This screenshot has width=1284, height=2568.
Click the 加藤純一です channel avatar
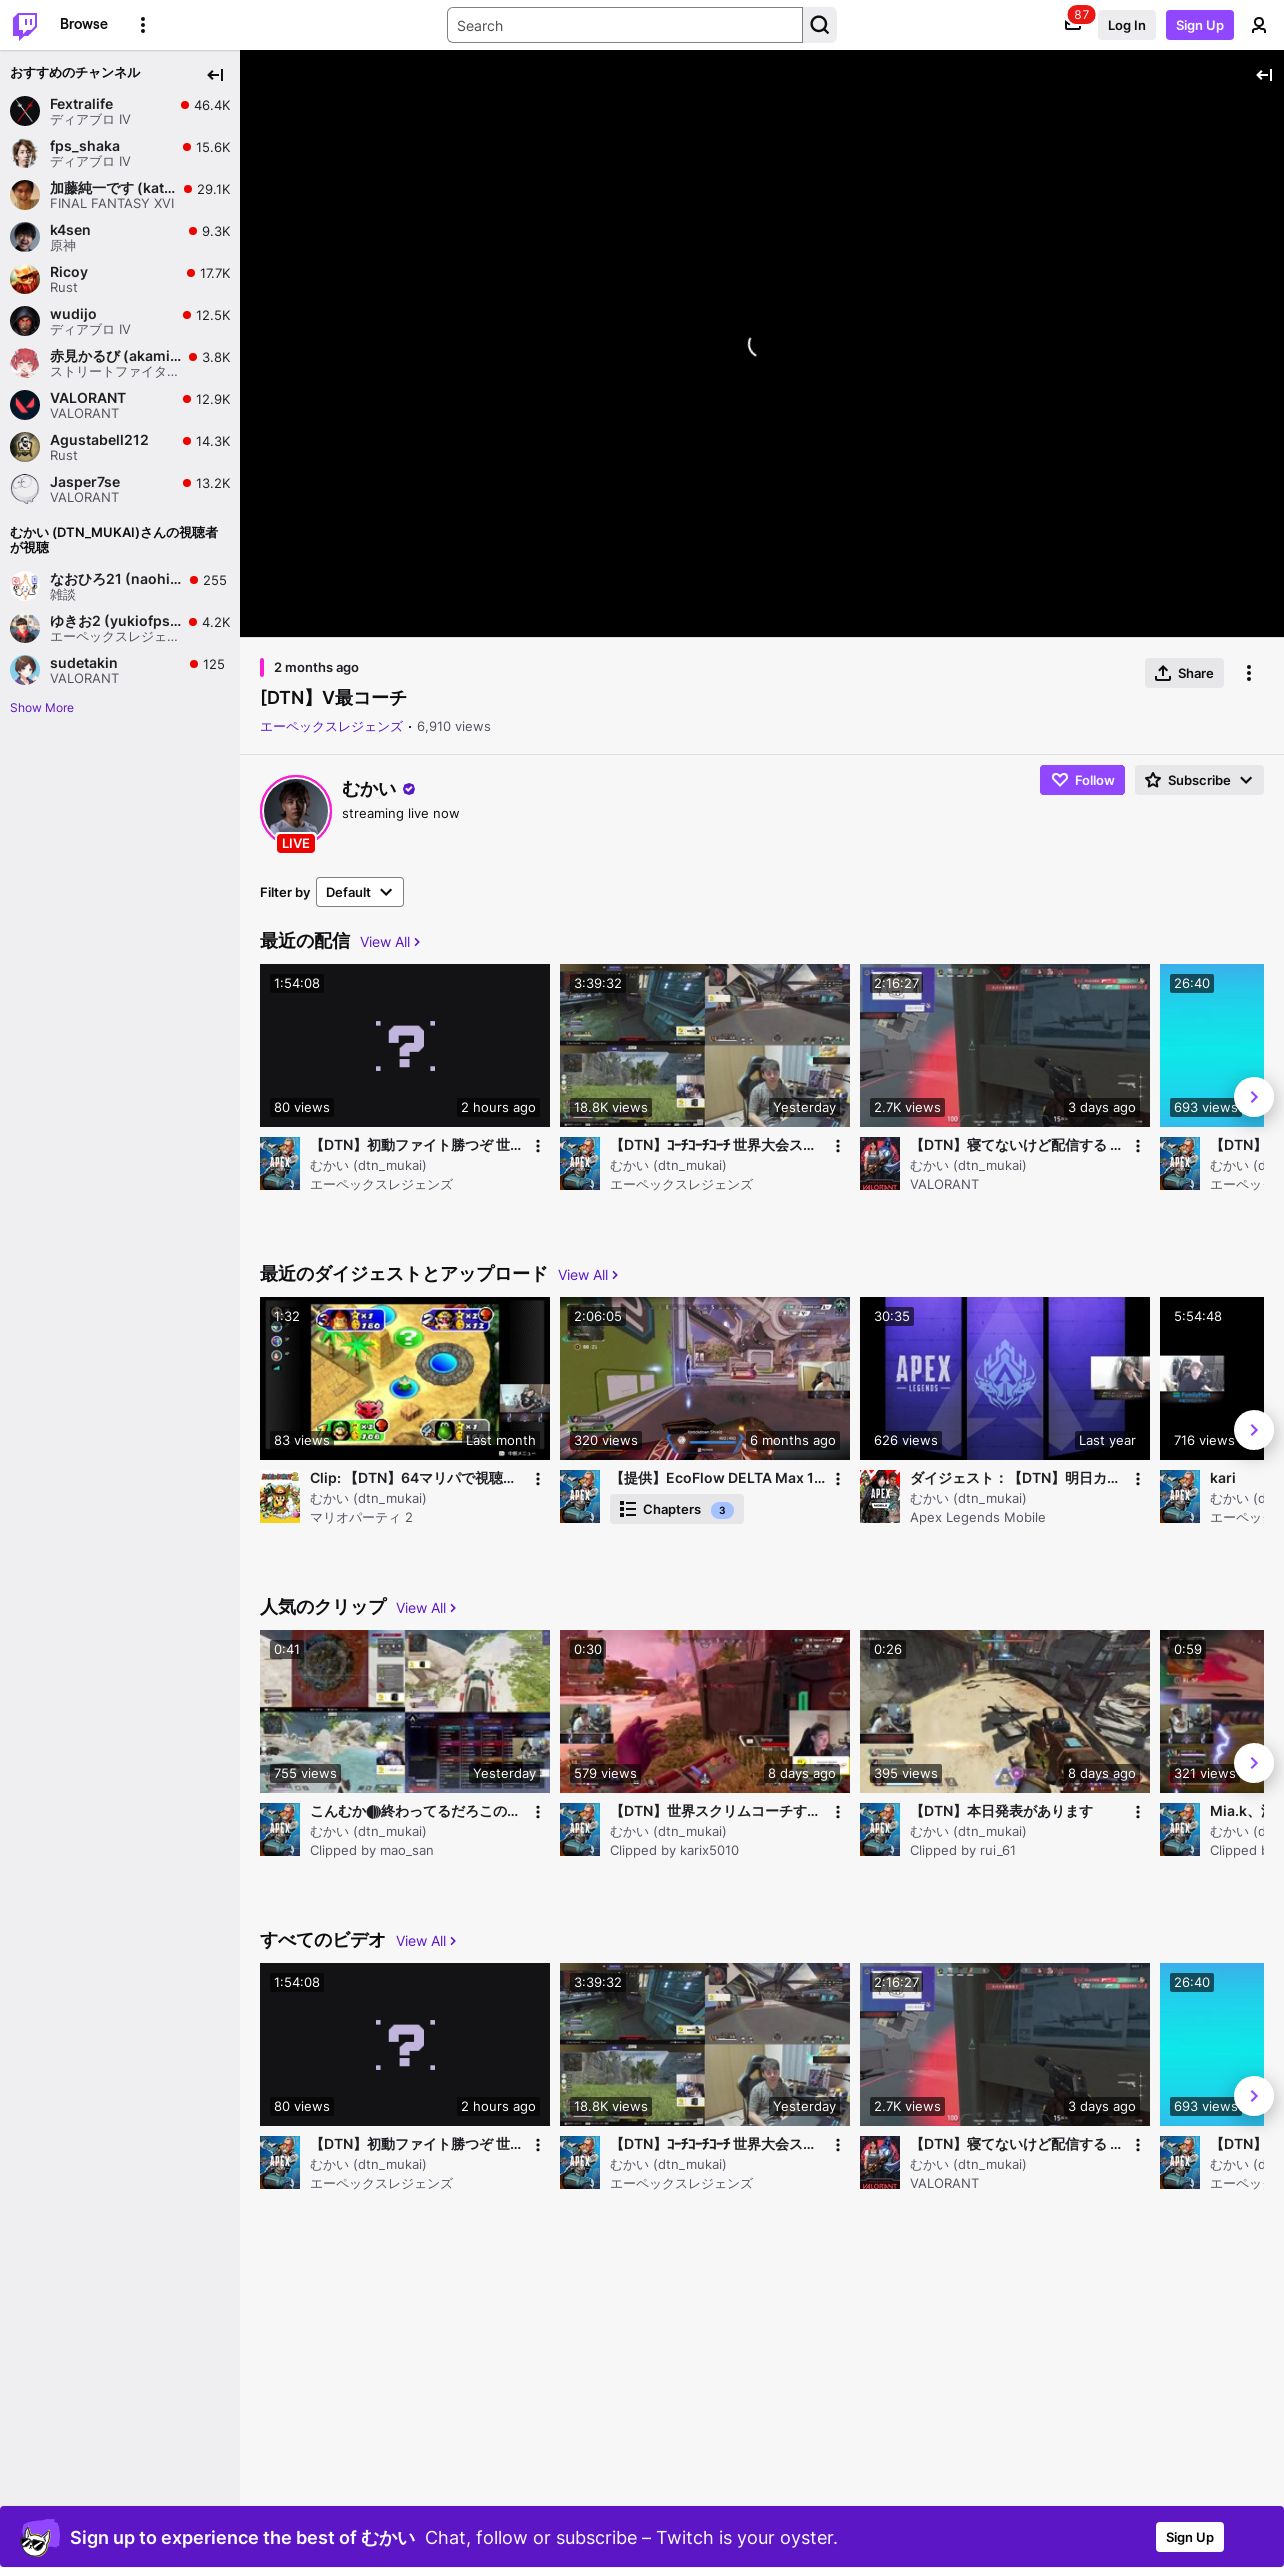tap(25, 195)
